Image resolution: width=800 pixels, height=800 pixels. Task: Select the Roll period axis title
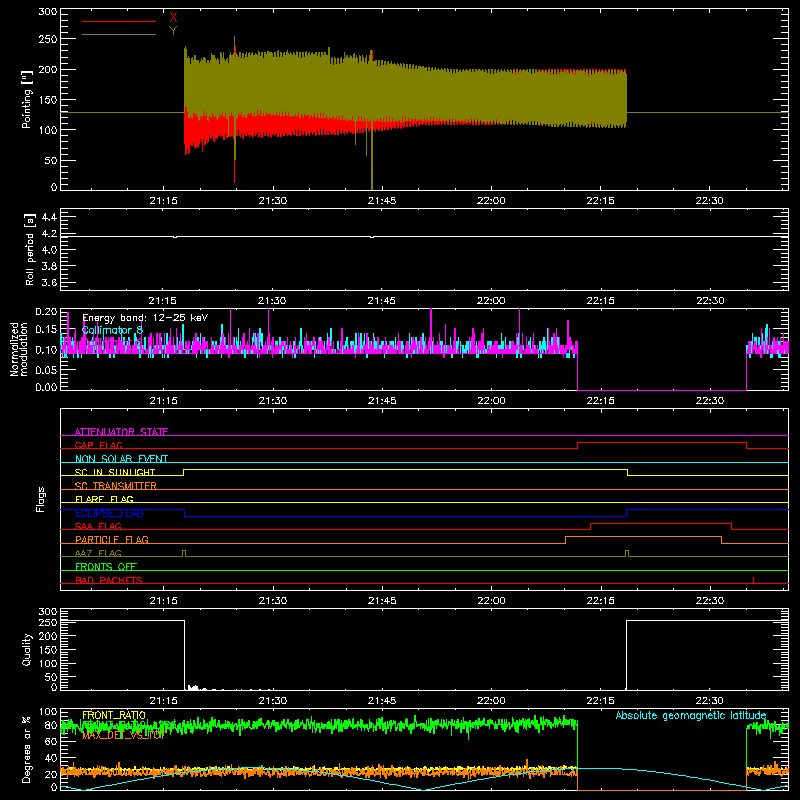29,249
